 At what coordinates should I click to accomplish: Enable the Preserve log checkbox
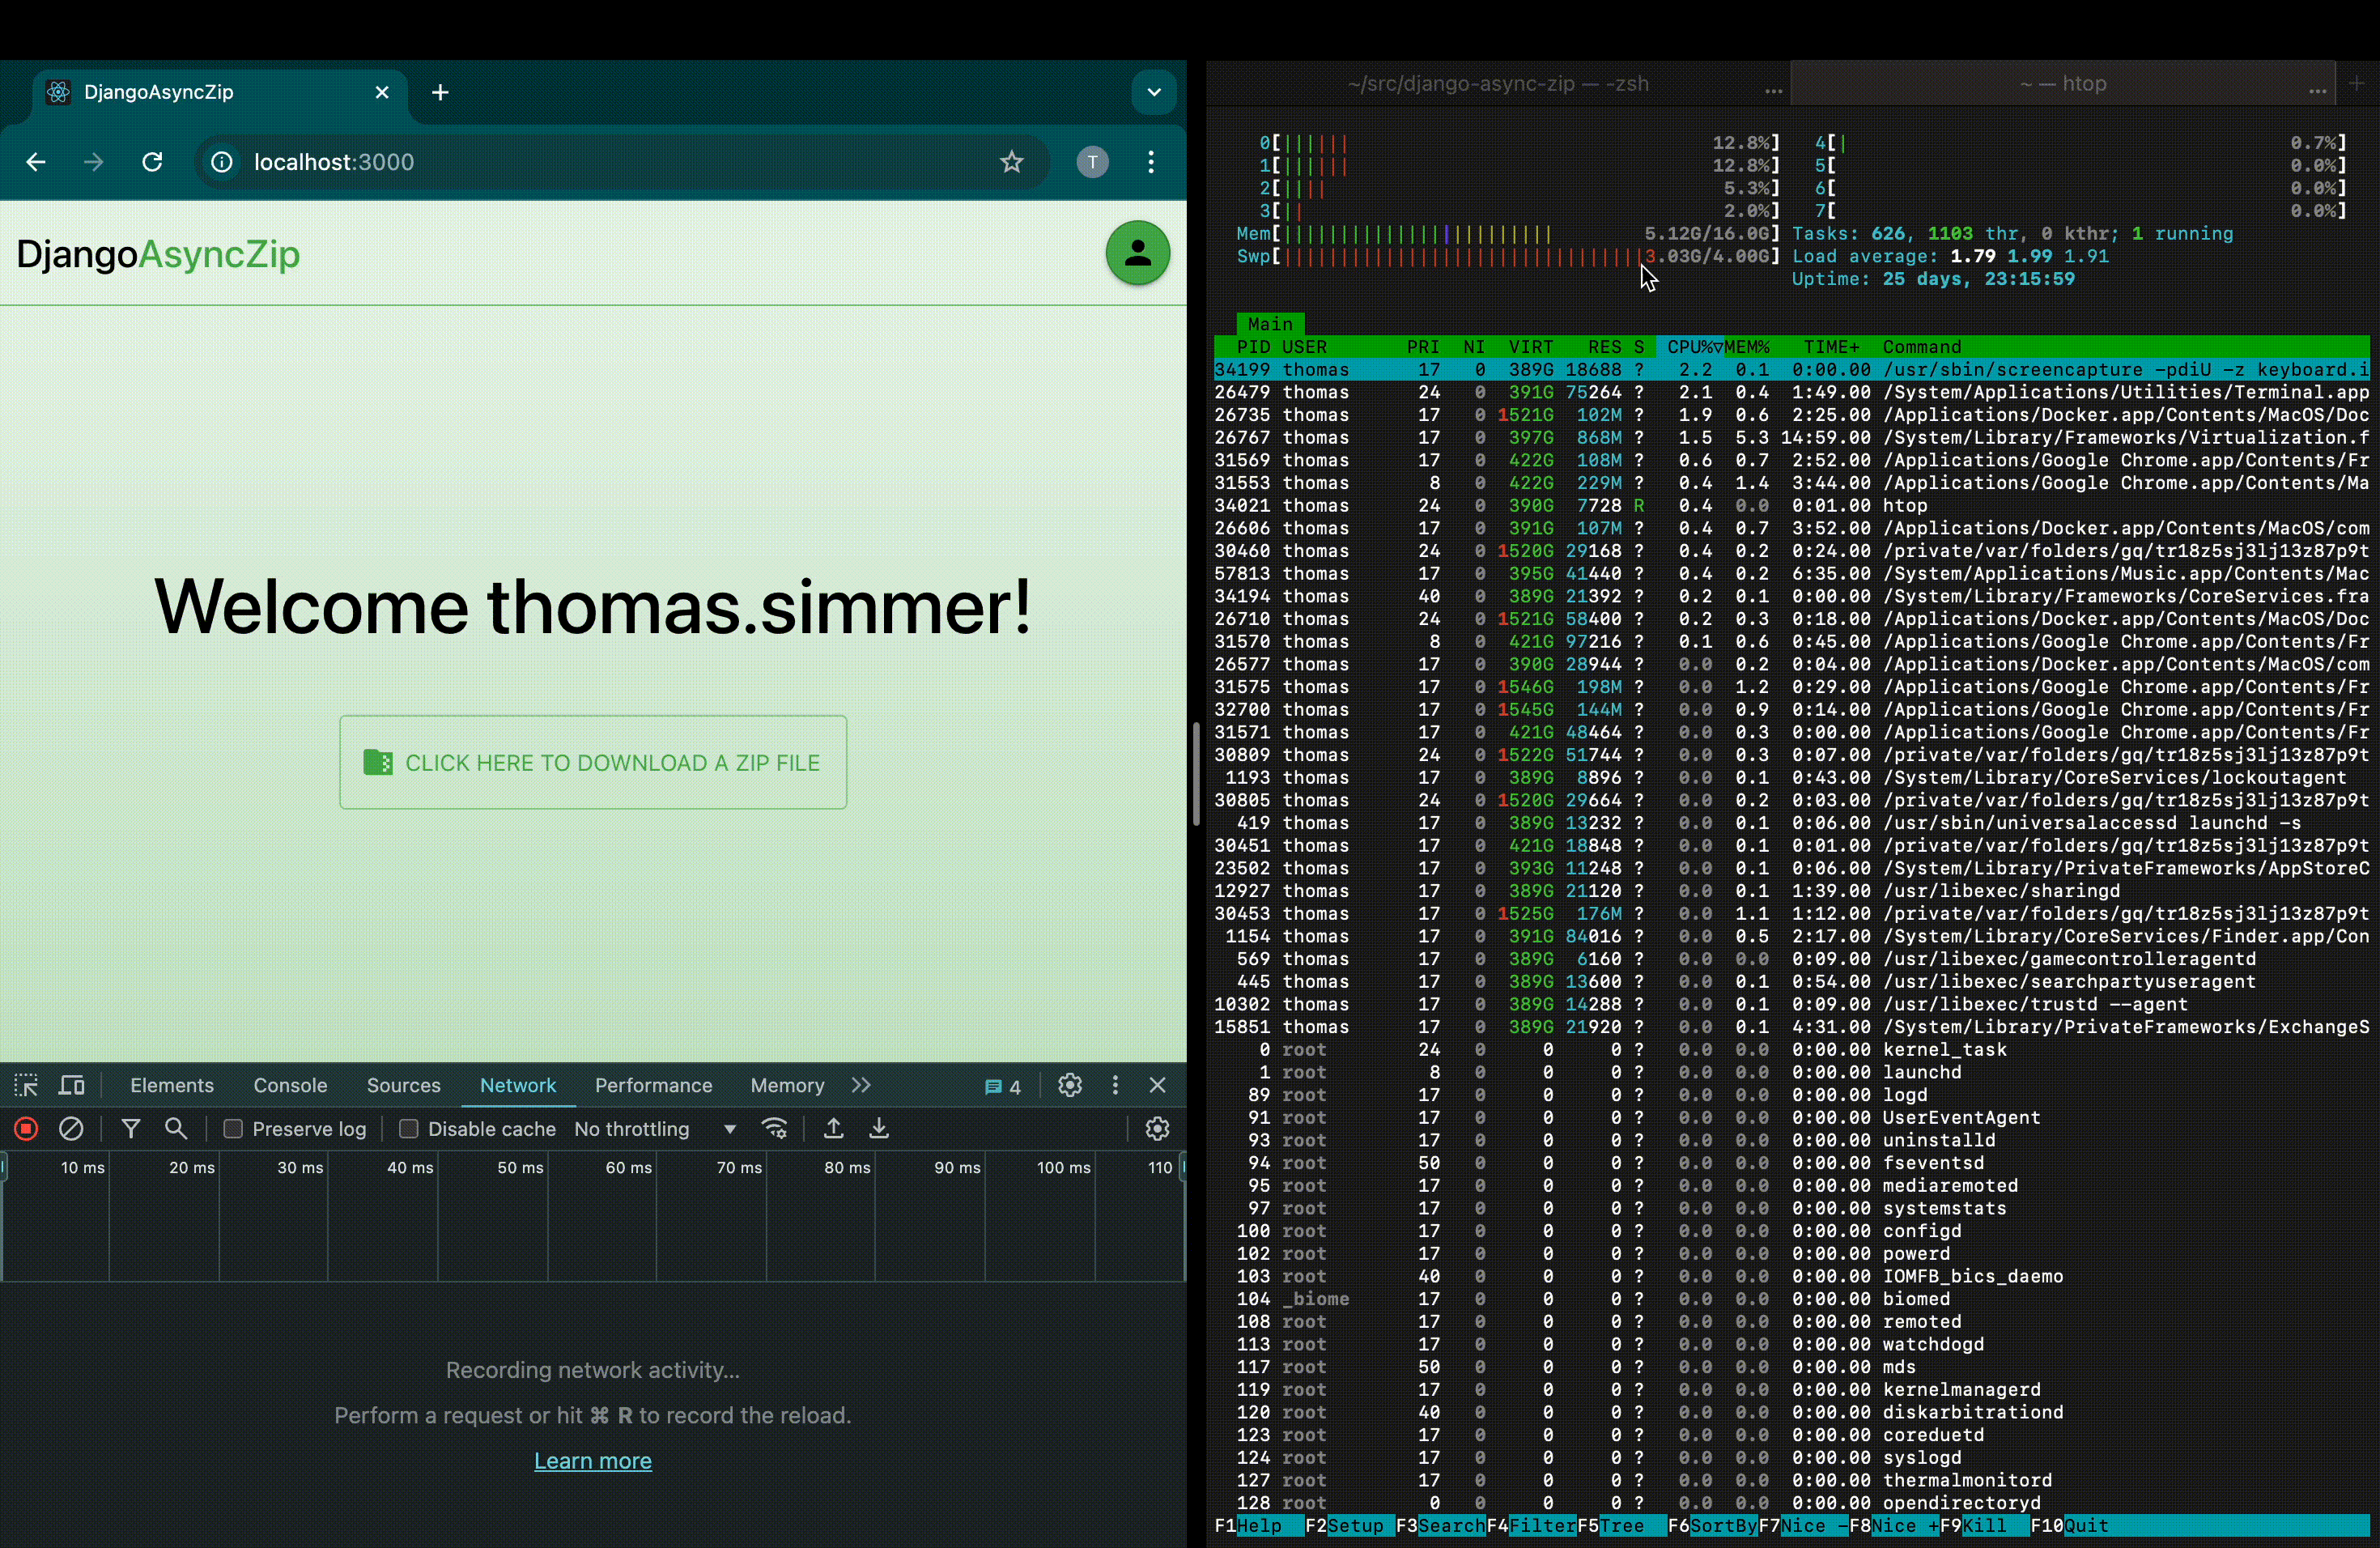click(233, 1129)
